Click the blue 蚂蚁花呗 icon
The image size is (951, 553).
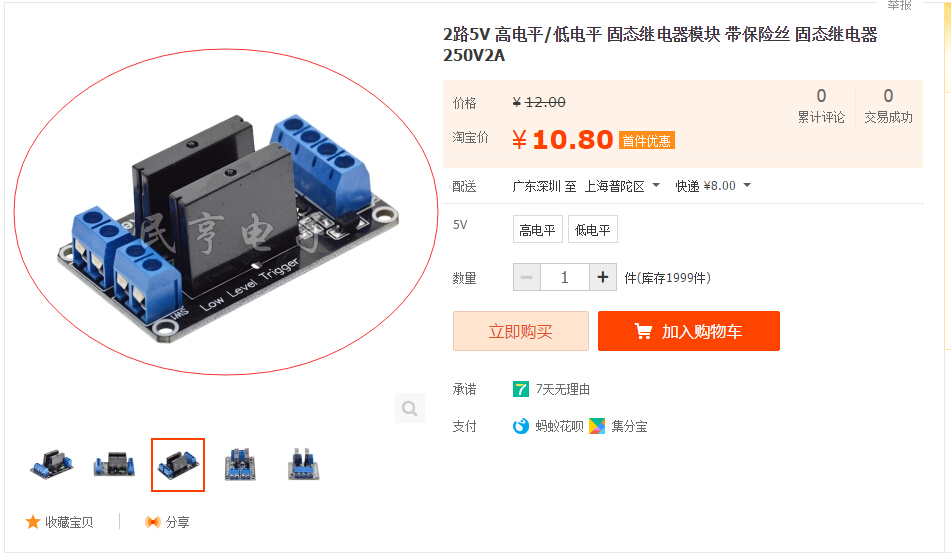[x=520, y=426]
